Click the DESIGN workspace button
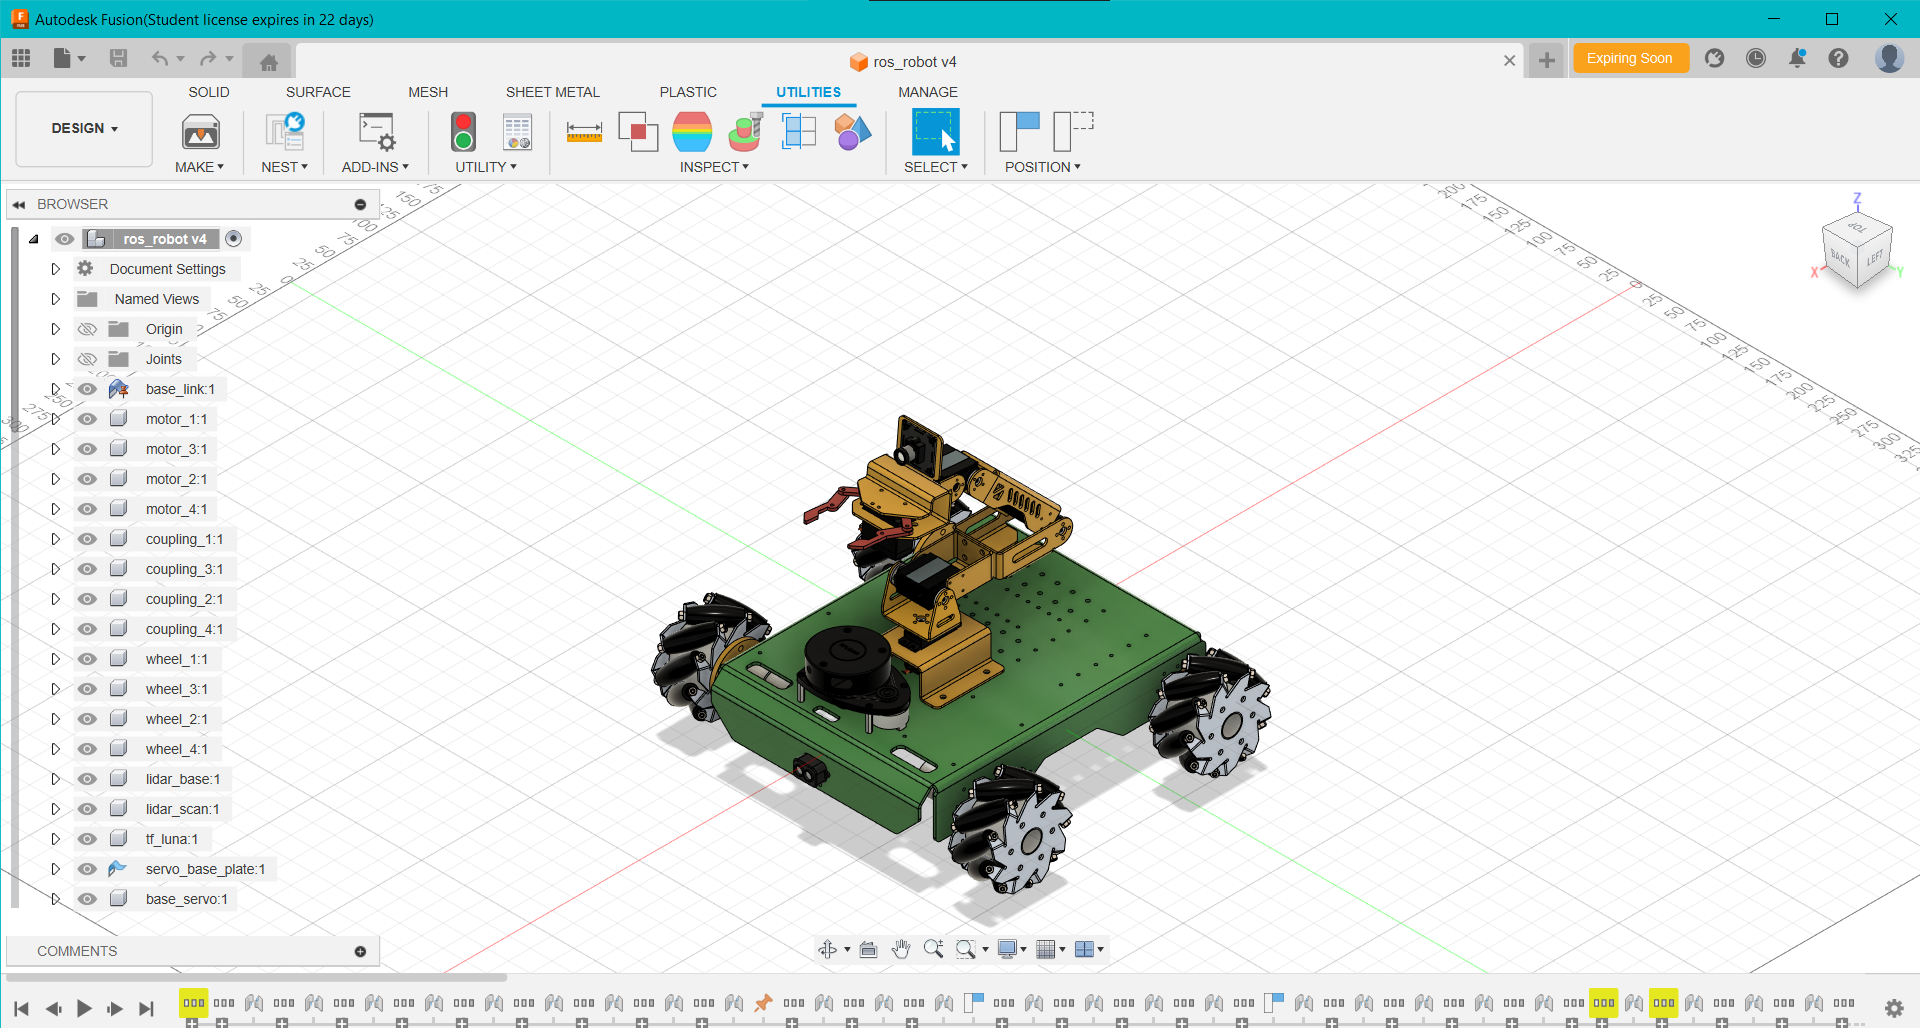The image size is (1920, 1028). 83,128
